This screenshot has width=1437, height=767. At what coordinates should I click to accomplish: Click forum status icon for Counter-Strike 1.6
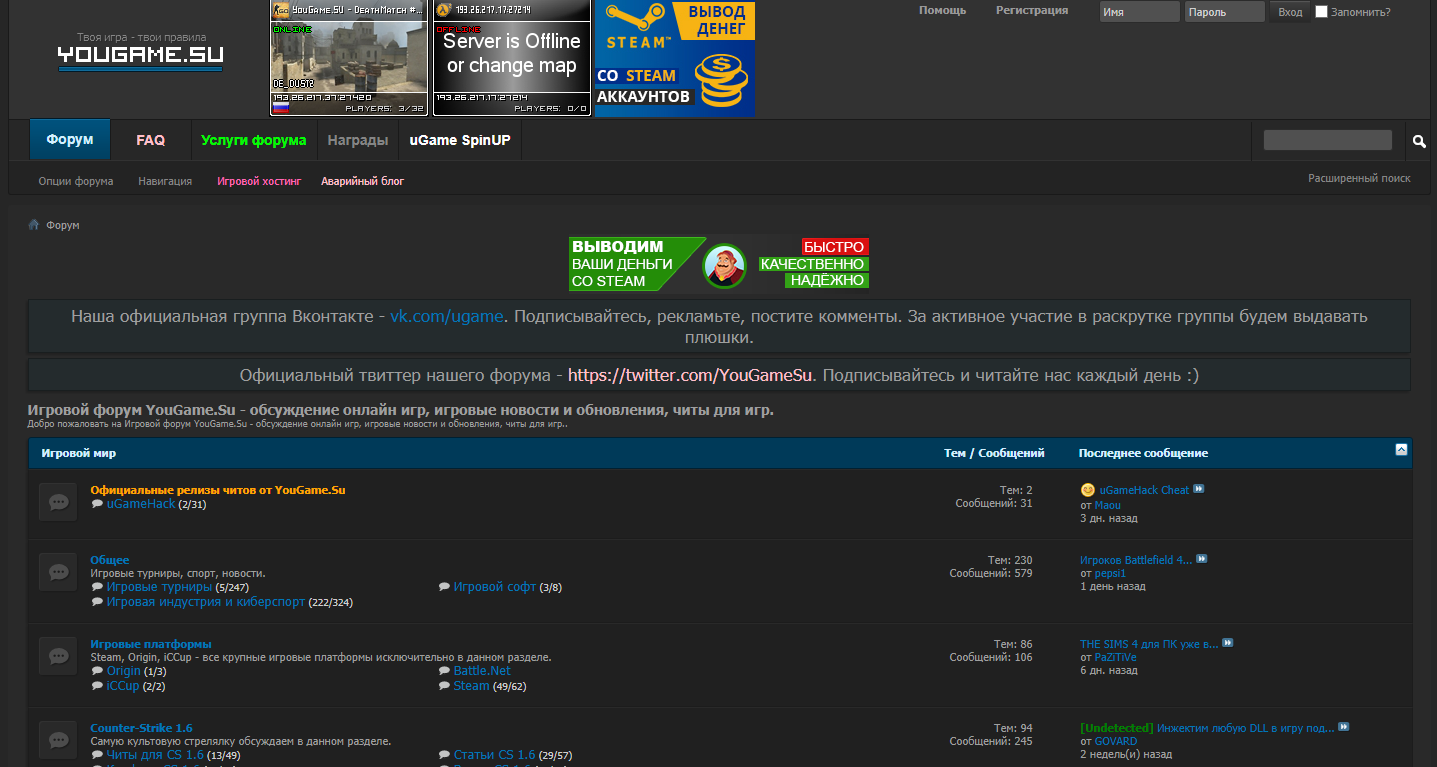[x=58, y=740]
